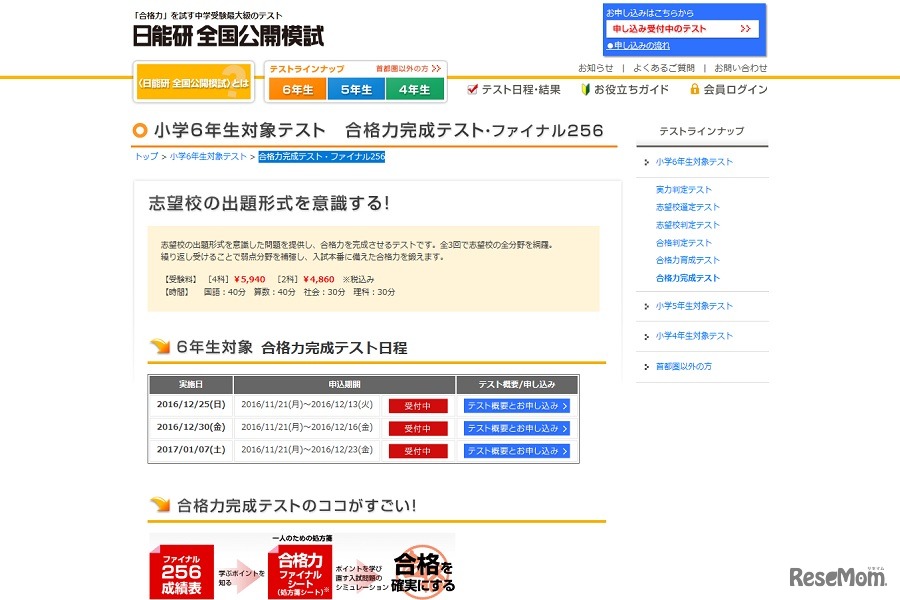Click the 日能研 全国公開模試 site logo
Screen dimensions: 900x600
(x=228, y=36)
